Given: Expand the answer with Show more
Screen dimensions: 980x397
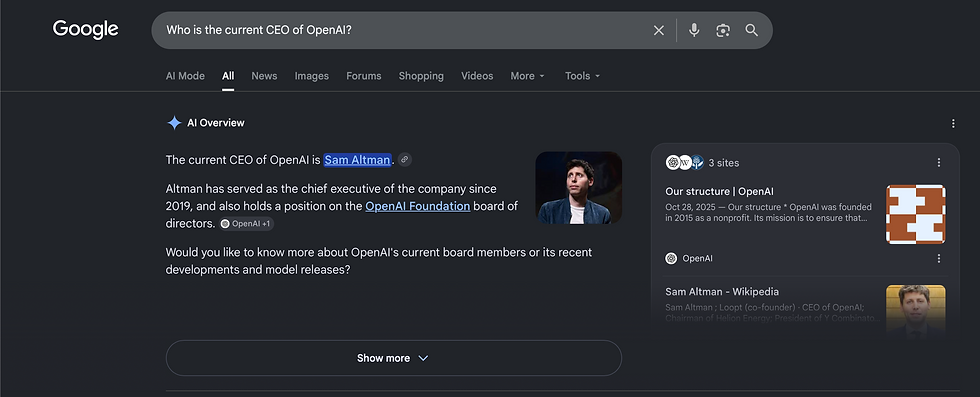Looking at the screenshot, I should pos(394,358).
